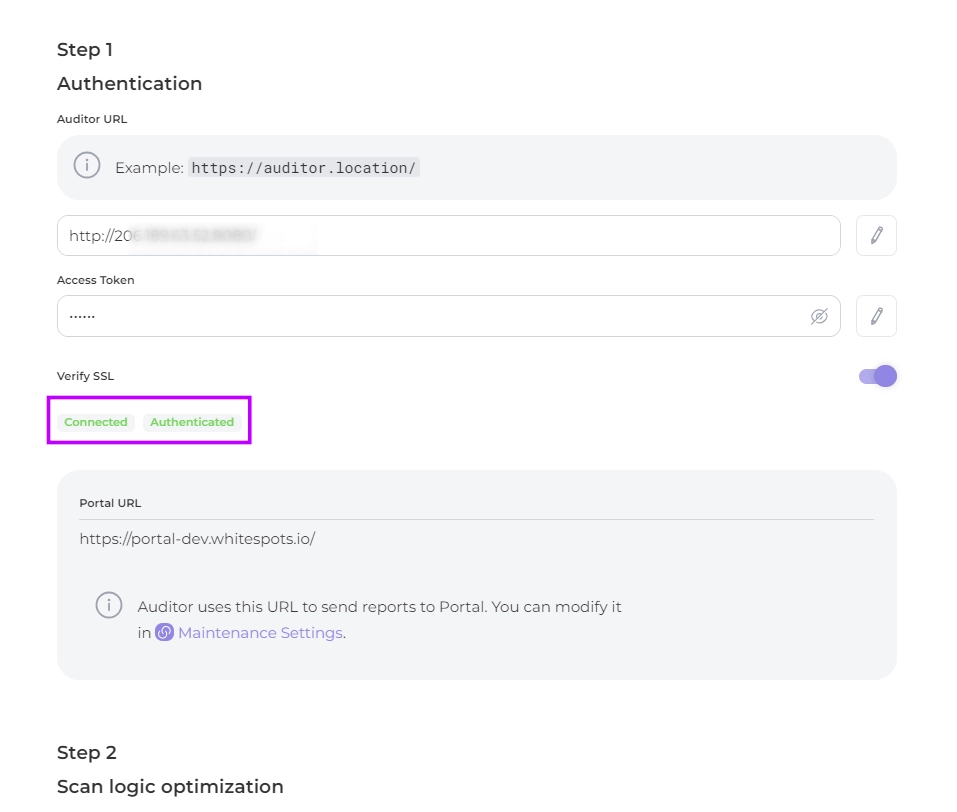957x812 pixels.
Task: Click the green Connected status badge
Action: [96, 422]
